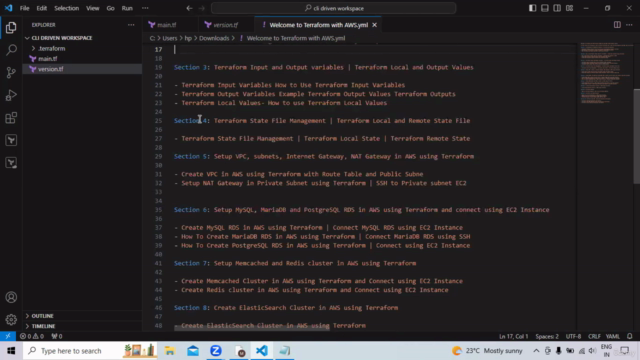Open the Search view in activity bar

[11, 50]
